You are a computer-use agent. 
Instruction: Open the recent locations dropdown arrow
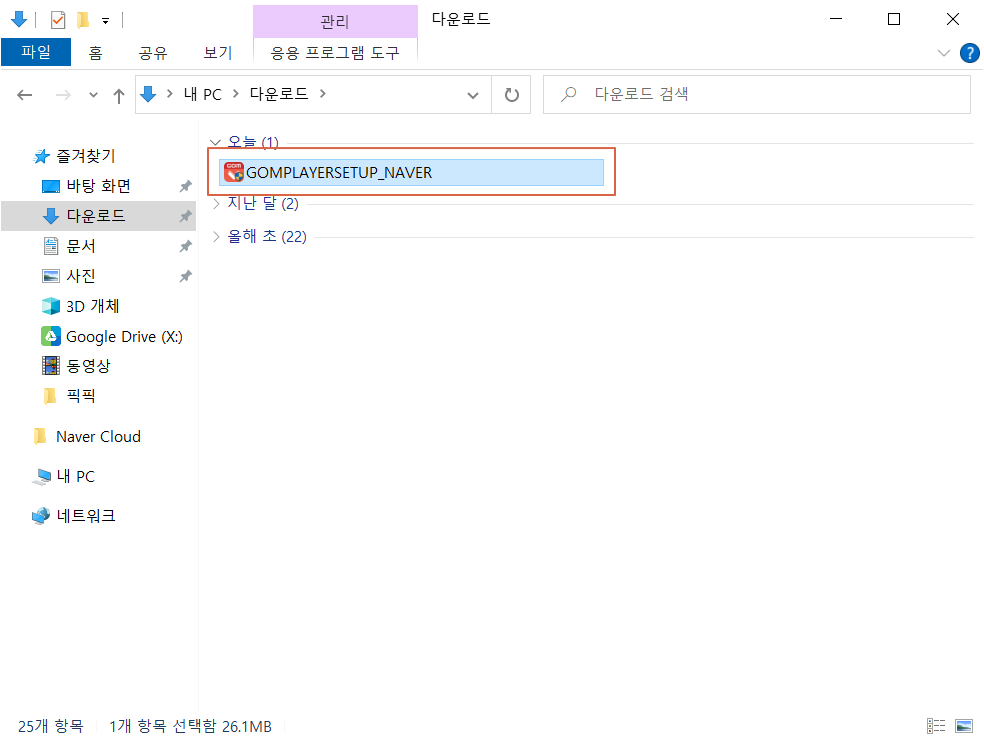click(x=94, y=95)
